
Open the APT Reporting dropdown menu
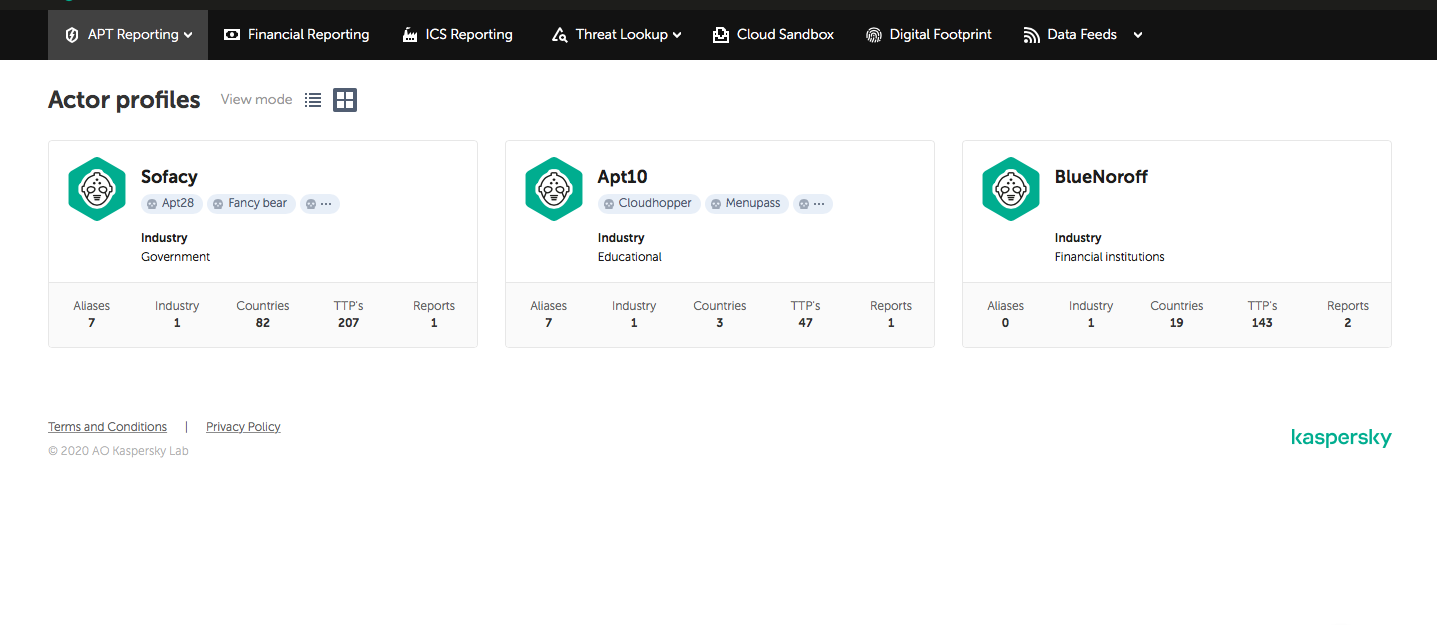(128, 35)
